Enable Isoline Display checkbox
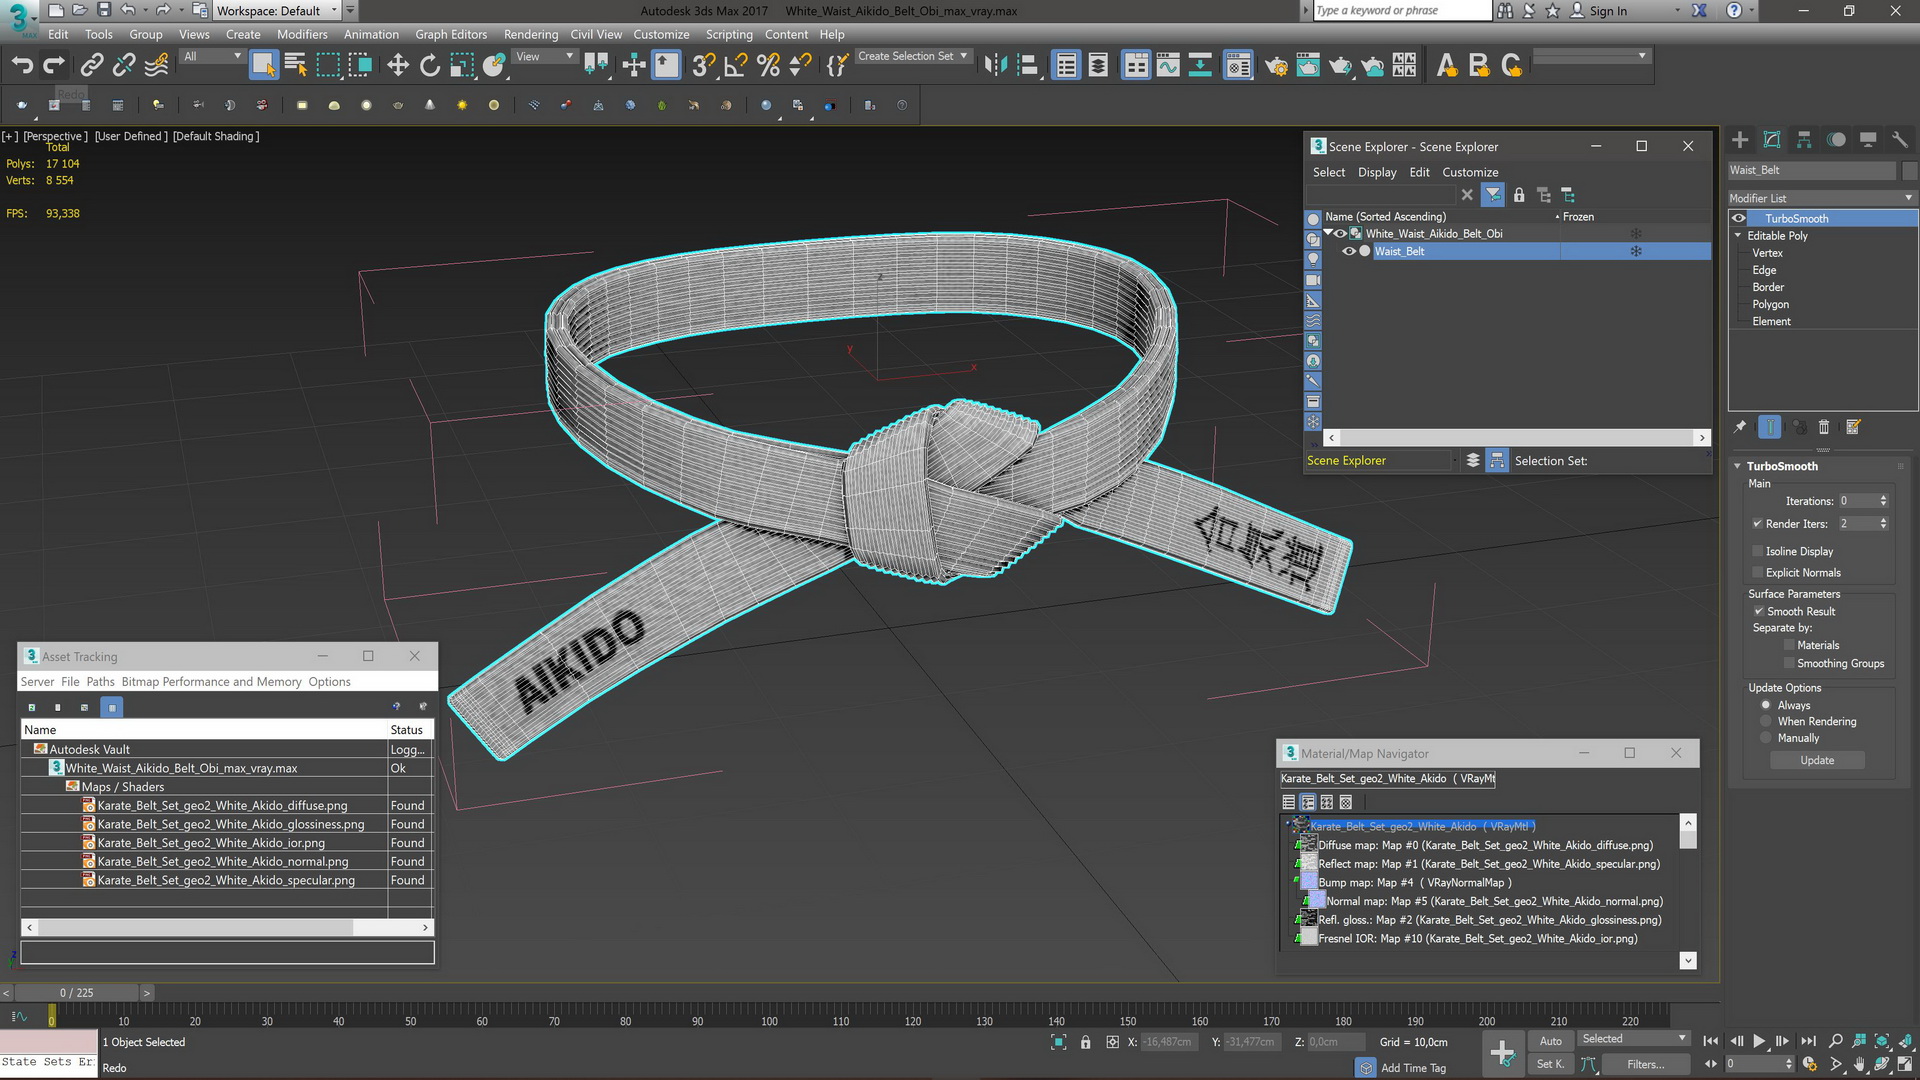This screenshot has height=1080, width=1920. coord(1757,551)
